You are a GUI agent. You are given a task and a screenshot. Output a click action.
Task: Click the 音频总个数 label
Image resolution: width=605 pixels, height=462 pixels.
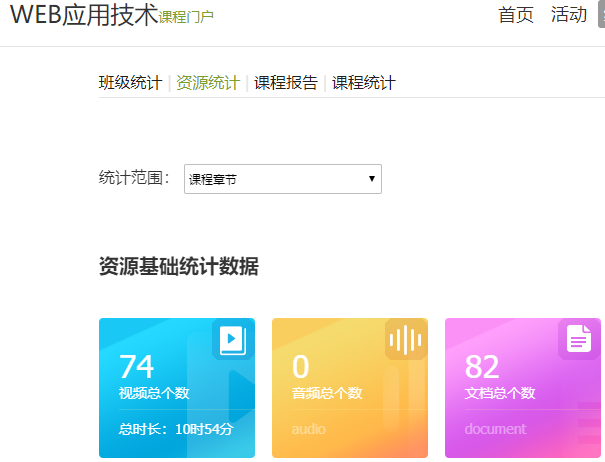click(x=327, y=393)
